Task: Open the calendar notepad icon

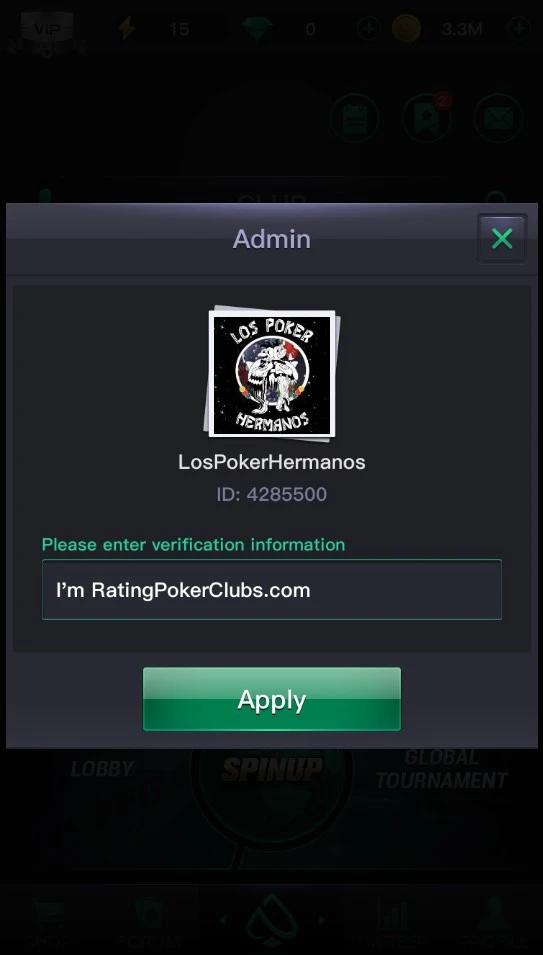Action: coord(355,118)
